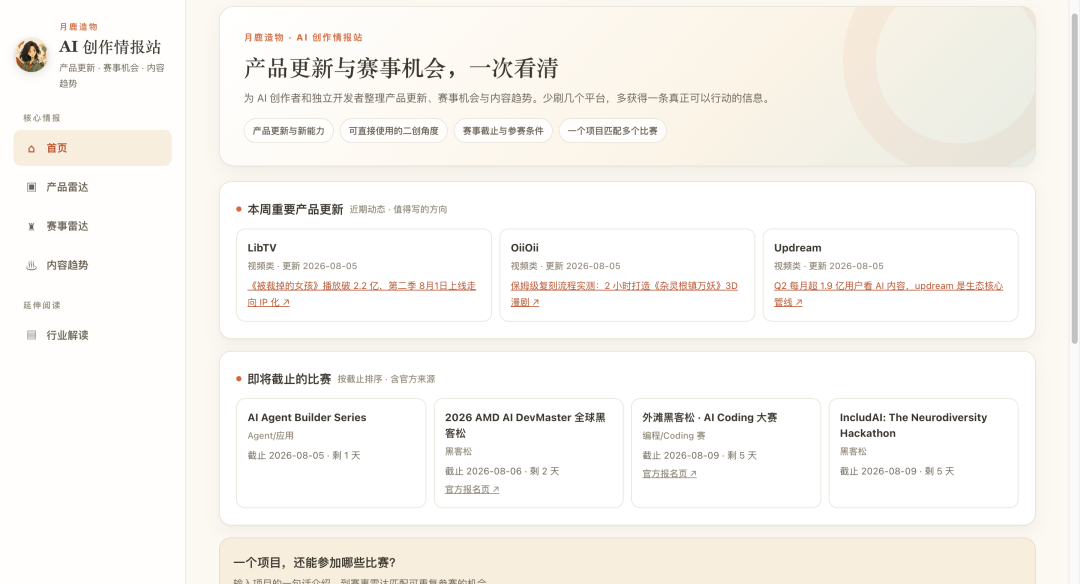The height and width of the screenshot is (584, 1080).
Task: Click the avatar logo in sidebar
Action: (32, 55)
